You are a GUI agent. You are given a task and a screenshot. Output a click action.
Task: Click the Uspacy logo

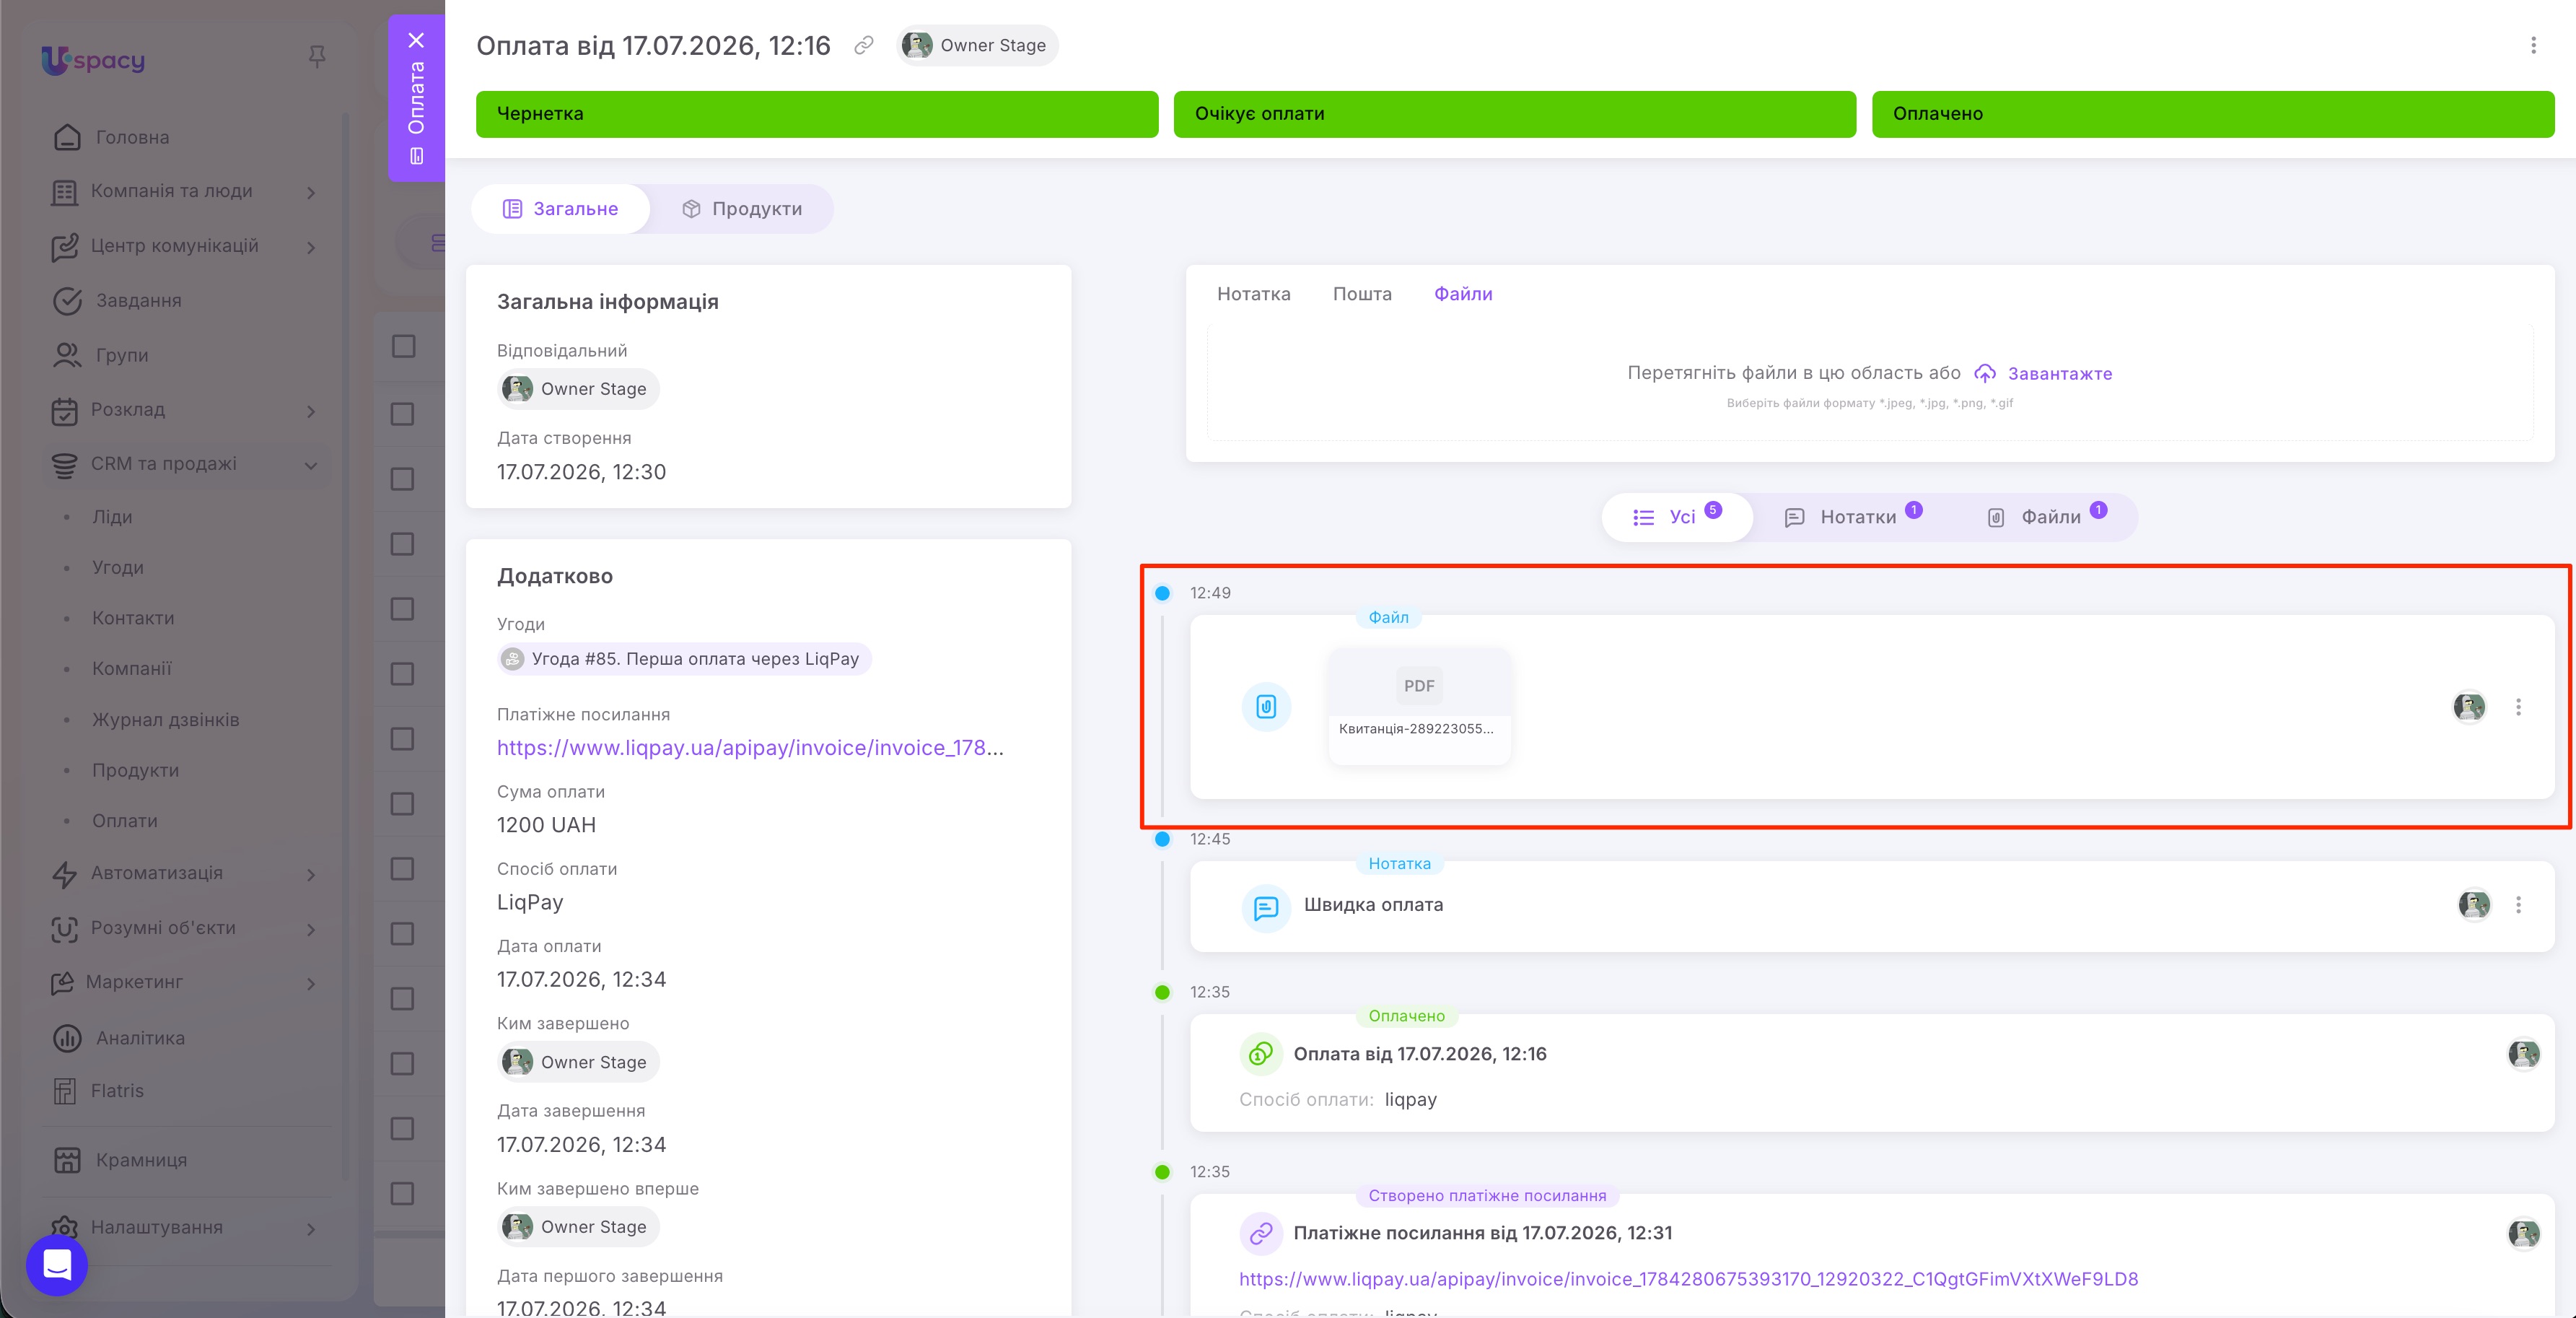click(93, 60)
